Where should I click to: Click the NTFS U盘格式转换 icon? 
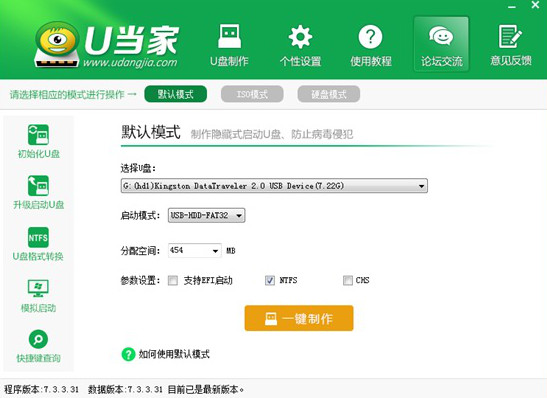pyautogui.click(x=38, y=238)
